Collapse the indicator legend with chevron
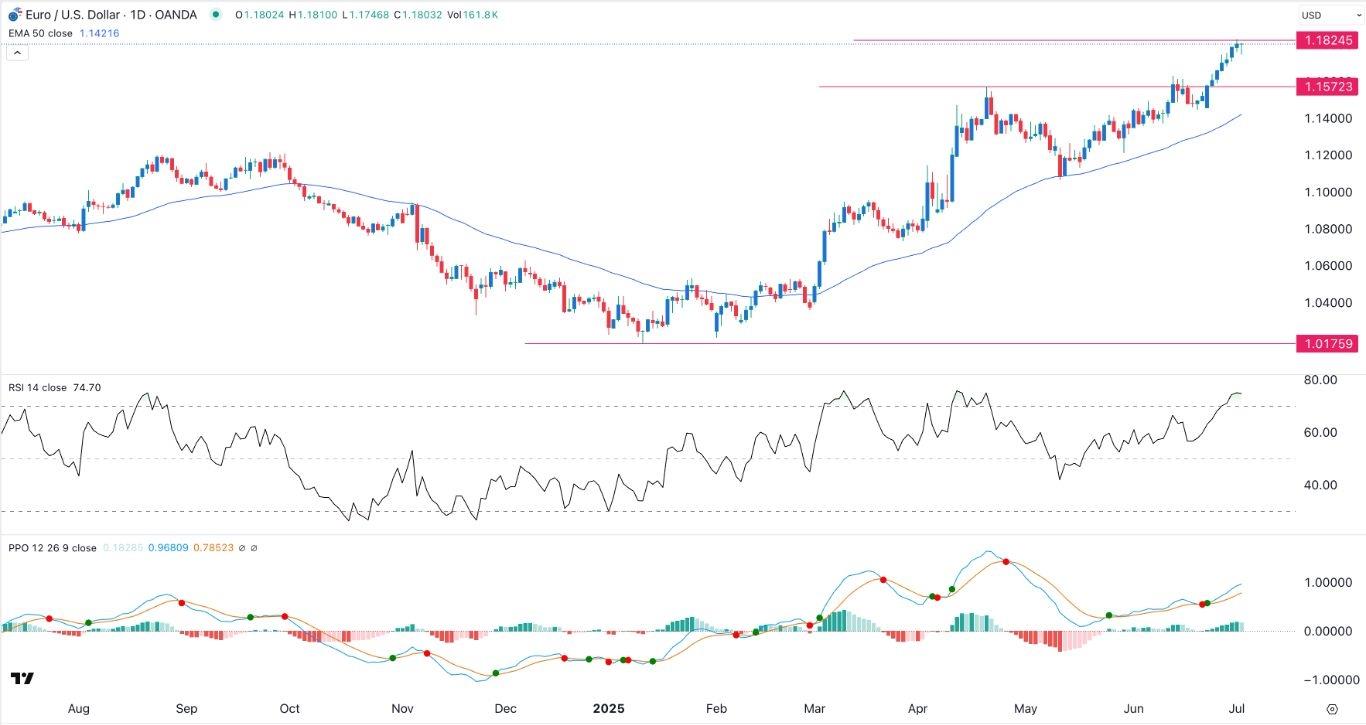Screen dimensions: 1366x725 (16, 52)
